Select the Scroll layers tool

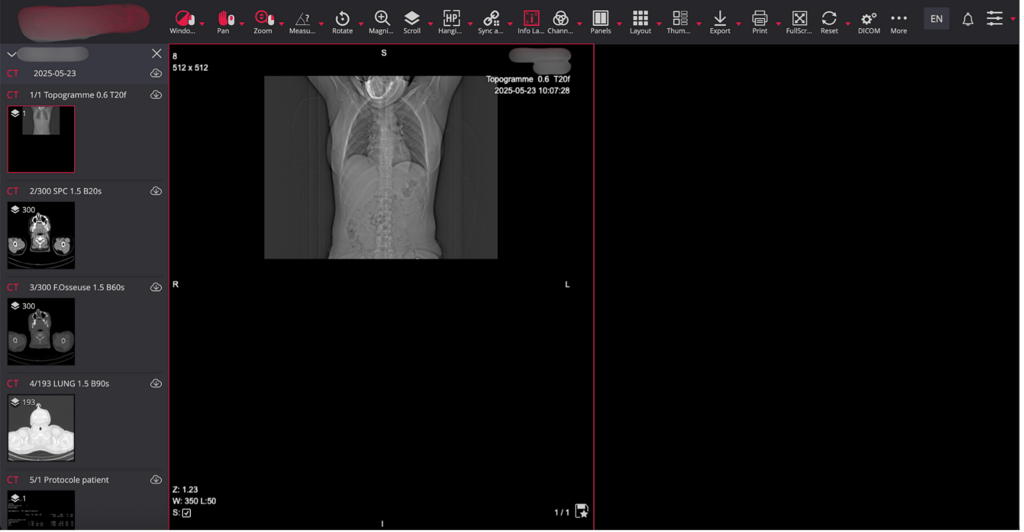[411, 18]
